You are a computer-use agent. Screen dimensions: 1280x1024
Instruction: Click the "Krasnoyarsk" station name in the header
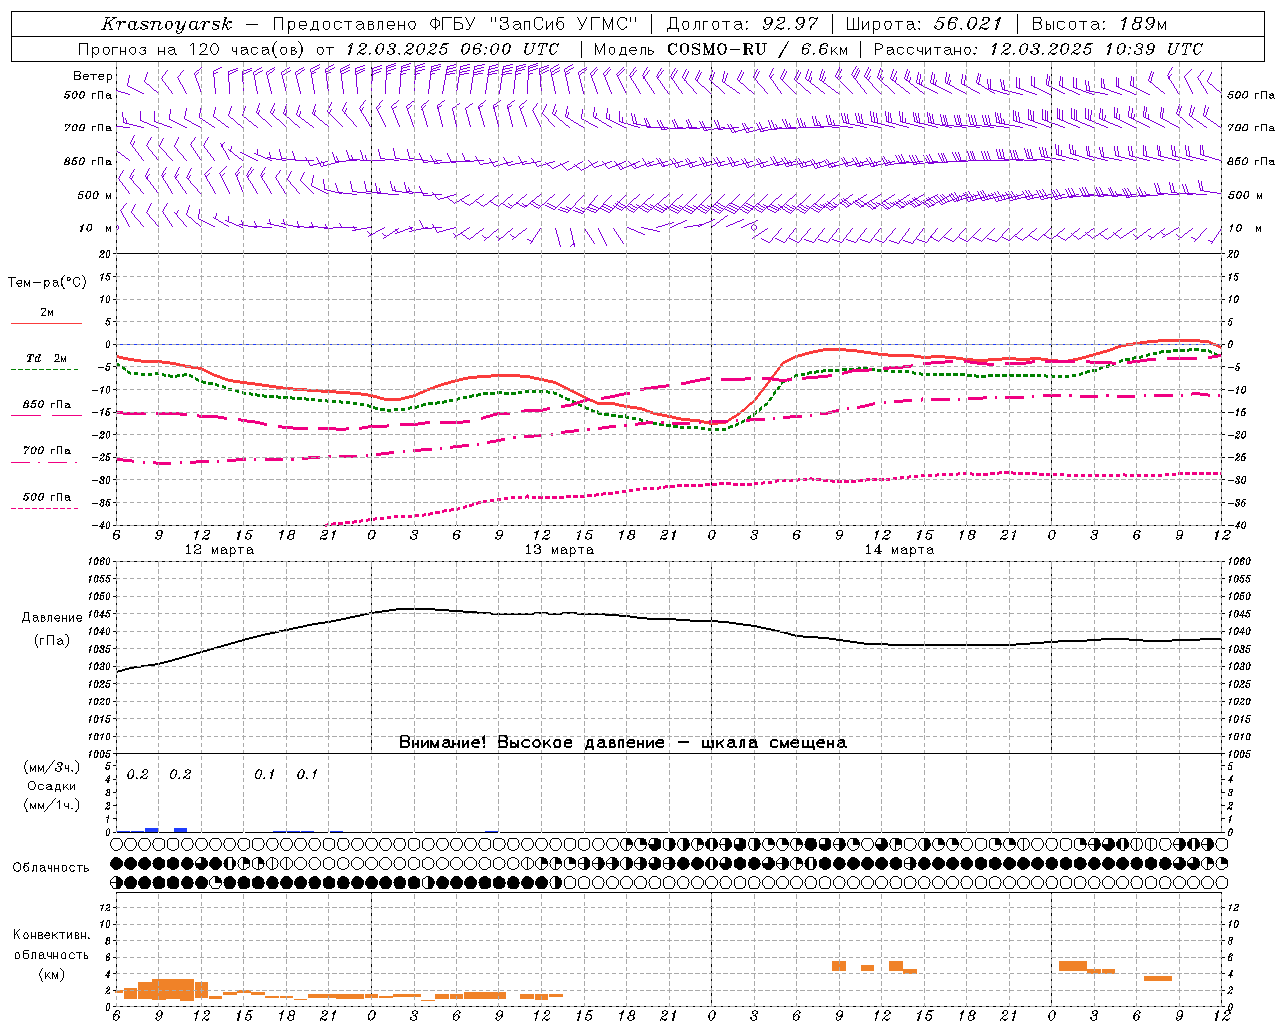166,24
